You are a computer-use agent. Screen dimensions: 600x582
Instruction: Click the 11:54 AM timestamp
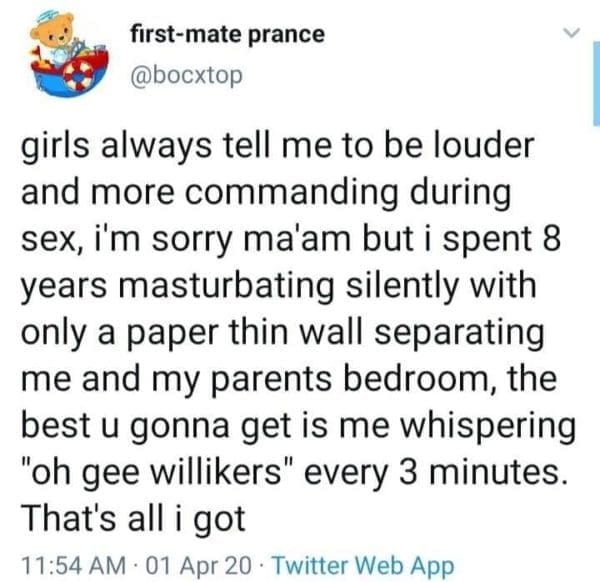point(66,563)
